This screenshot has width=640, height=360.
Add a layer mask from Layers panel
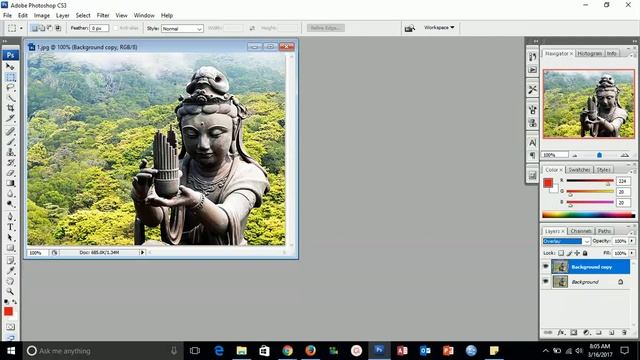click(x=574, y=333)
